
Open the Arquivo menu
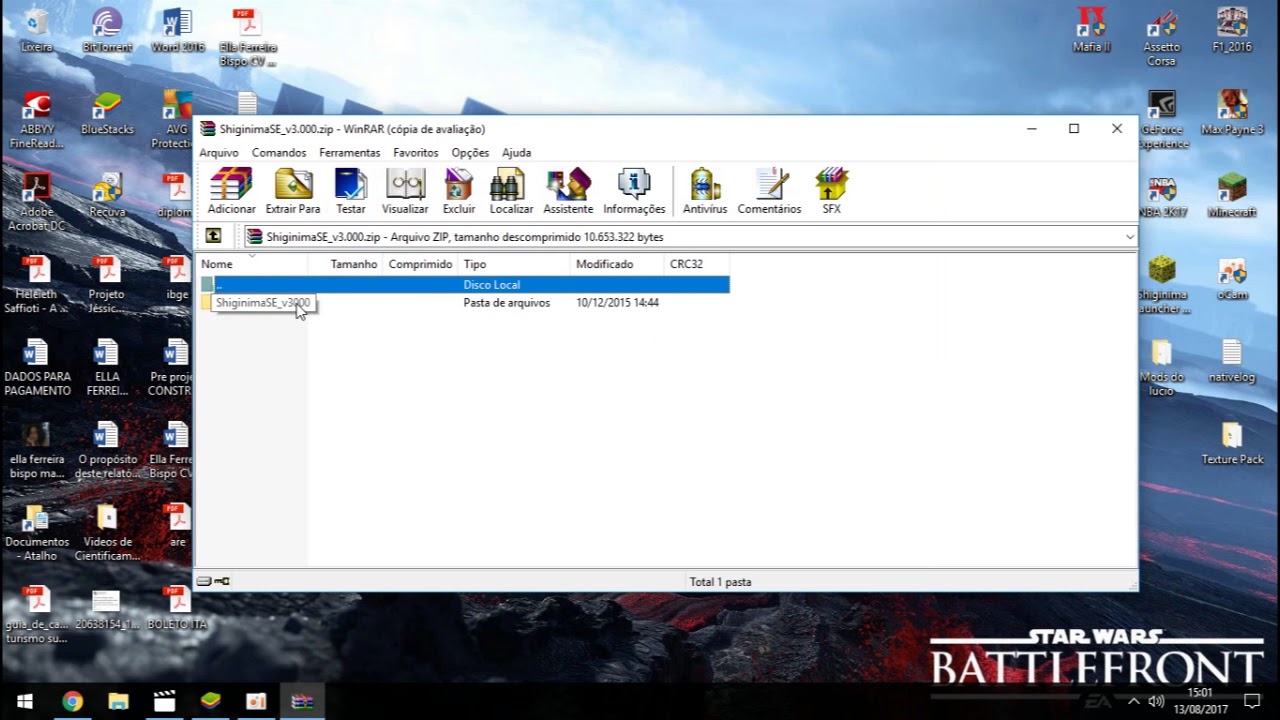tap(219, 153)
